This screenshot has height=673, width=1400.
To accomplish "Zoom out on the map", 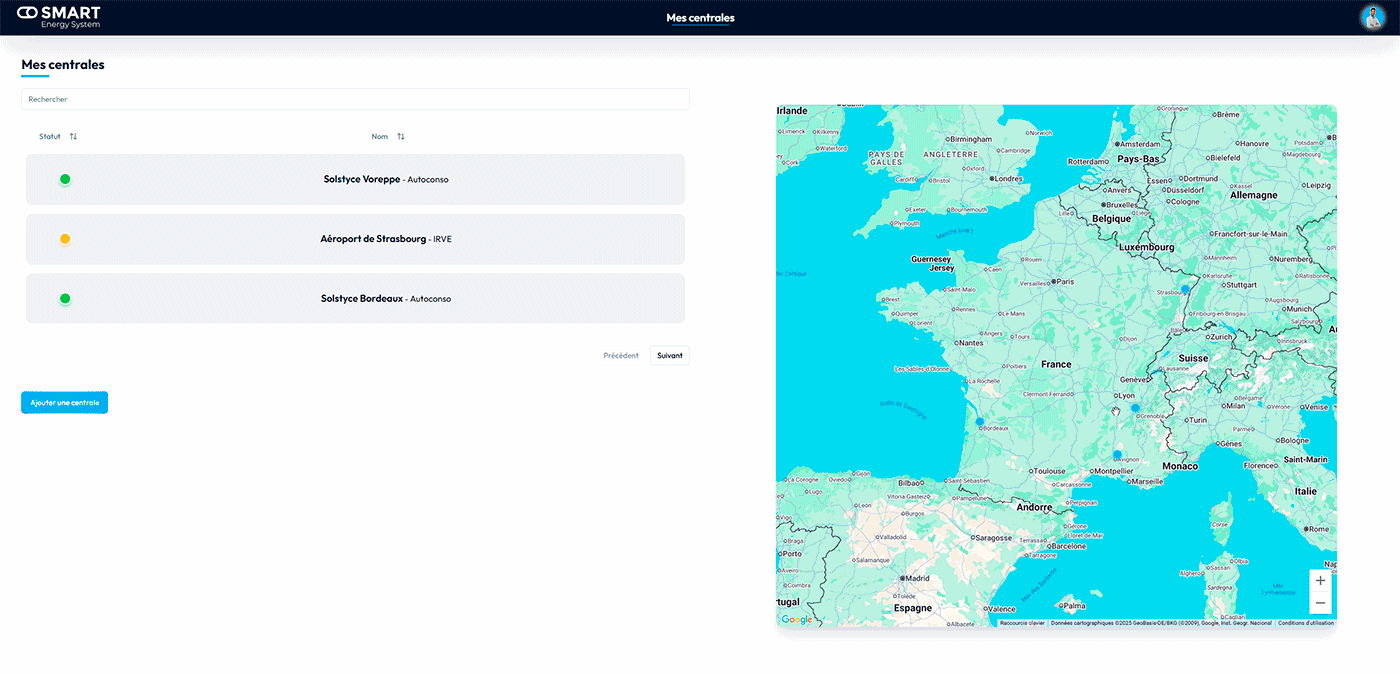I will coord(1320,603).
